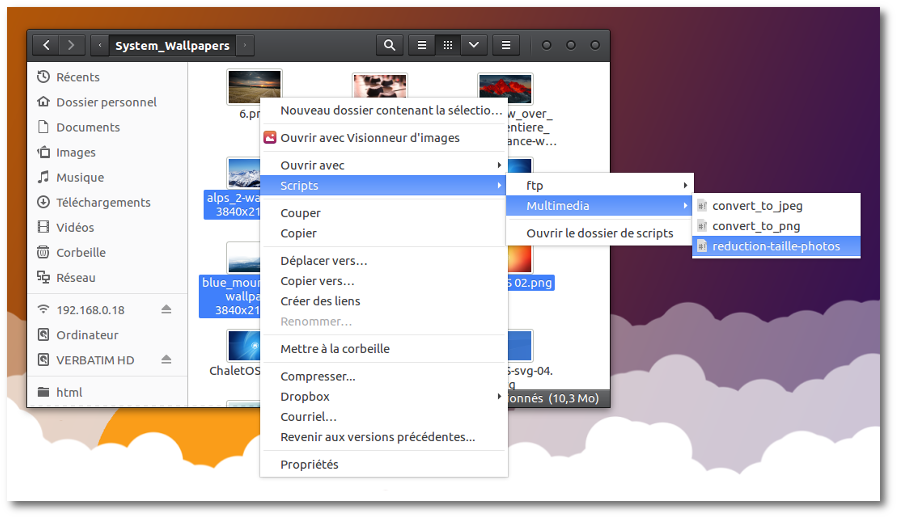Switch to grid view icon

point(448,45)
